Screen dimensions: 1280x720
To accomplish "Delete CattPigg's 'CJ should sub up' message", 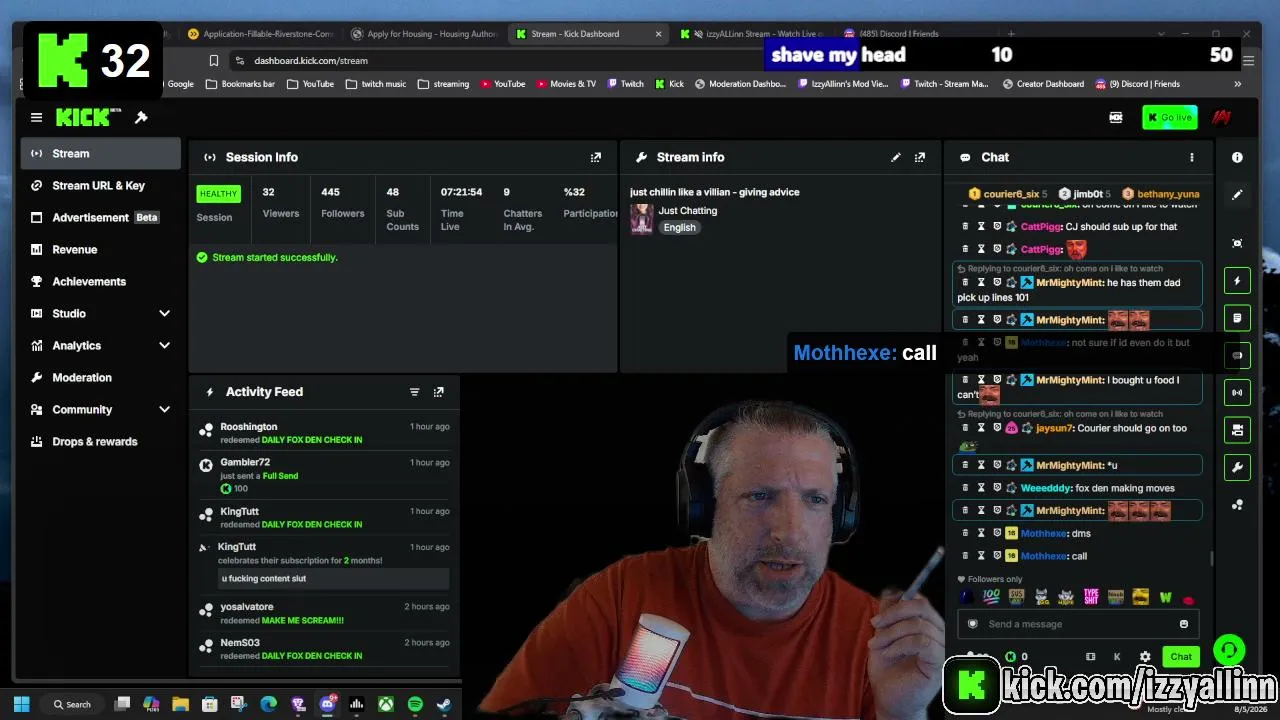I will point(965,227).
